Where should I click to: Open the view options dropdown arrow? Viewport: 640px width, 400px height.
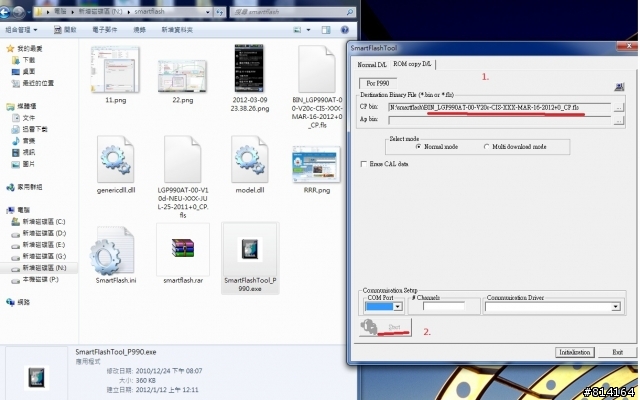coord(308,30)
